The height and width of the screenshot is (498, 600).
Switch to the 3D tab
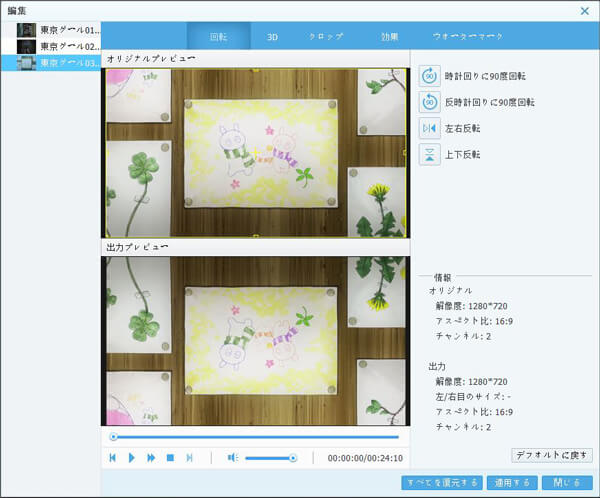coord(272,37)
